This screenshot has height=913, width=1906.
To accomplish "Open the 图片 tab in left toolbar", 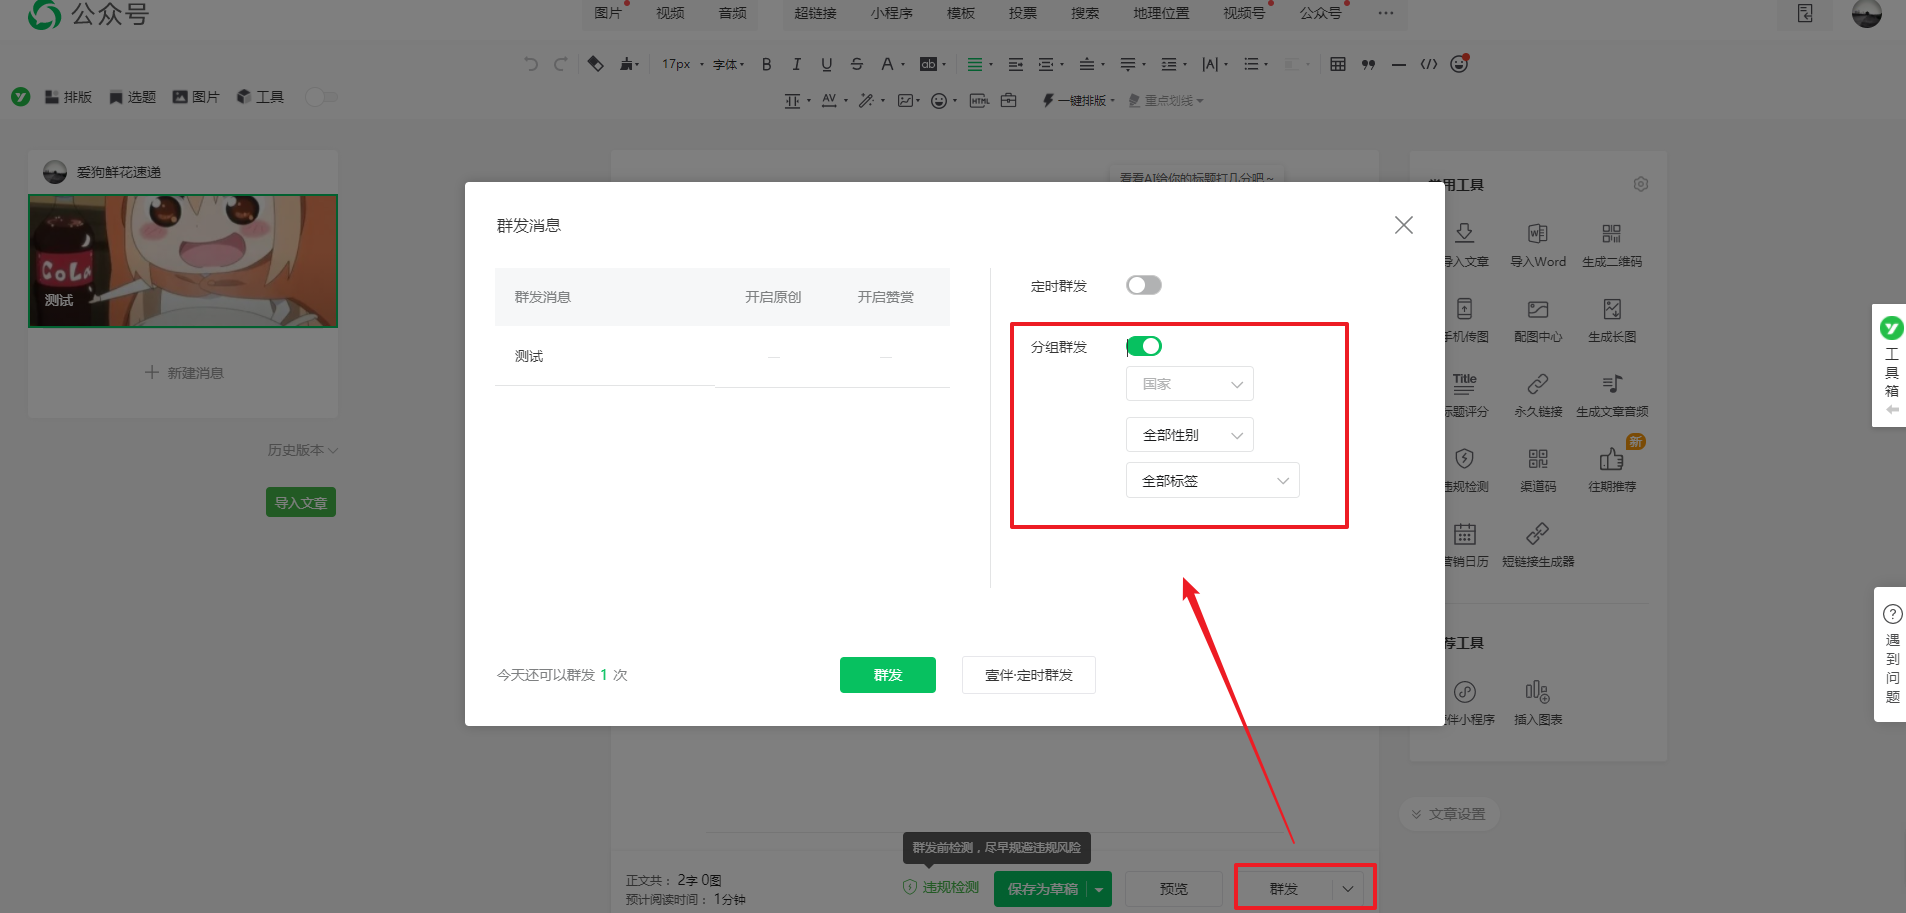I will (x=196, y=97).
